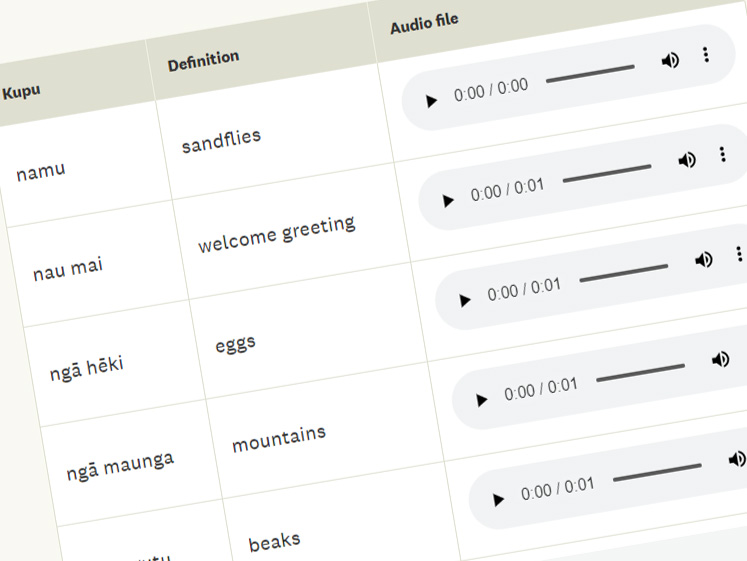Mute the nau mai audio player

tap(687, 160)
